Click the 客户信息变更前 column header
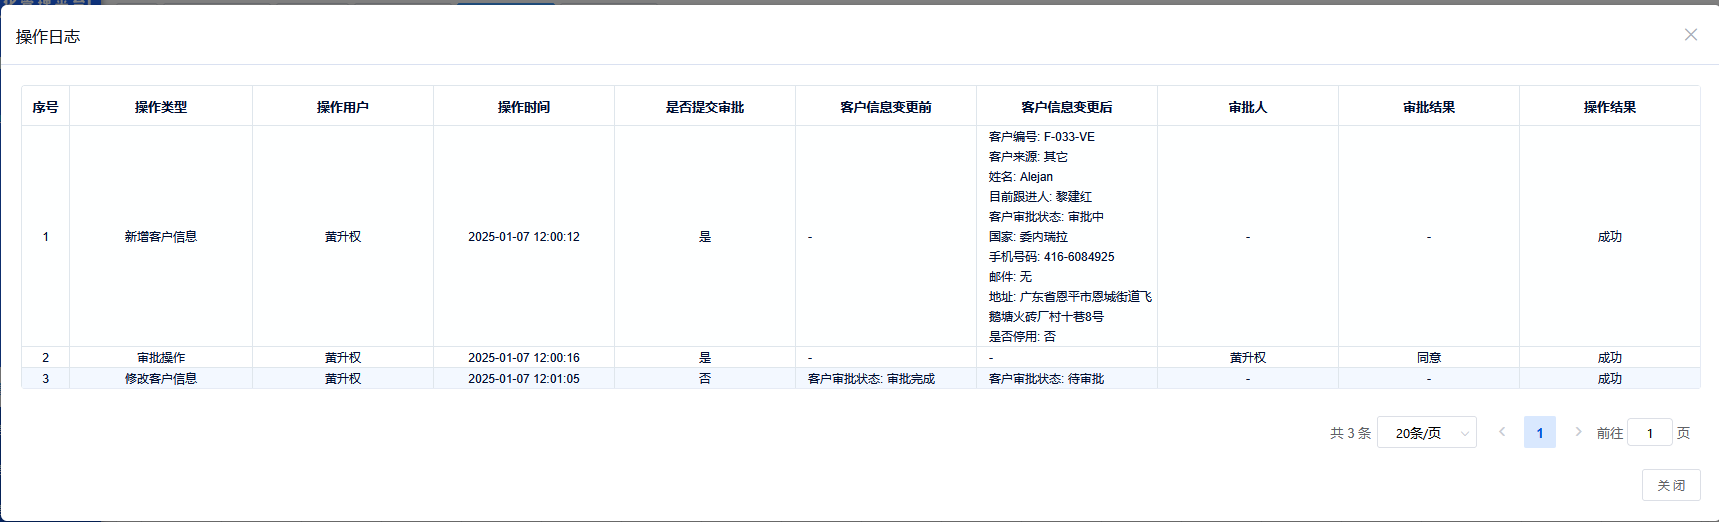The width and height of the screenshot is (1719, 522). [x=886, y=107]
